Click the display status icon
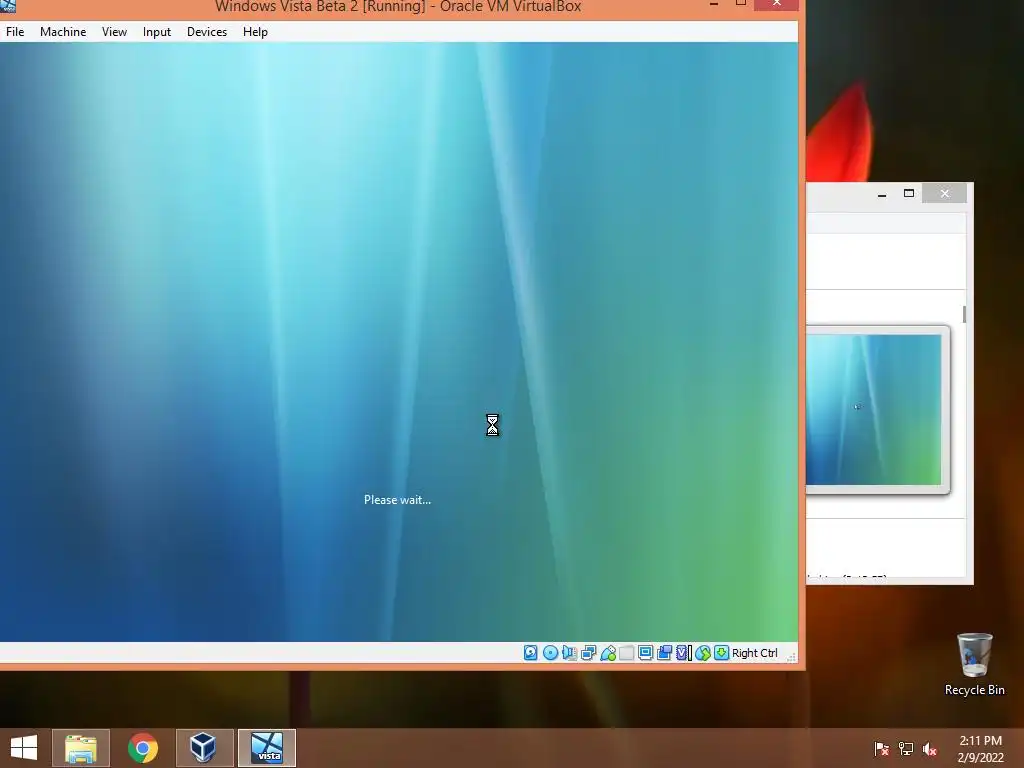 (645, 652)
